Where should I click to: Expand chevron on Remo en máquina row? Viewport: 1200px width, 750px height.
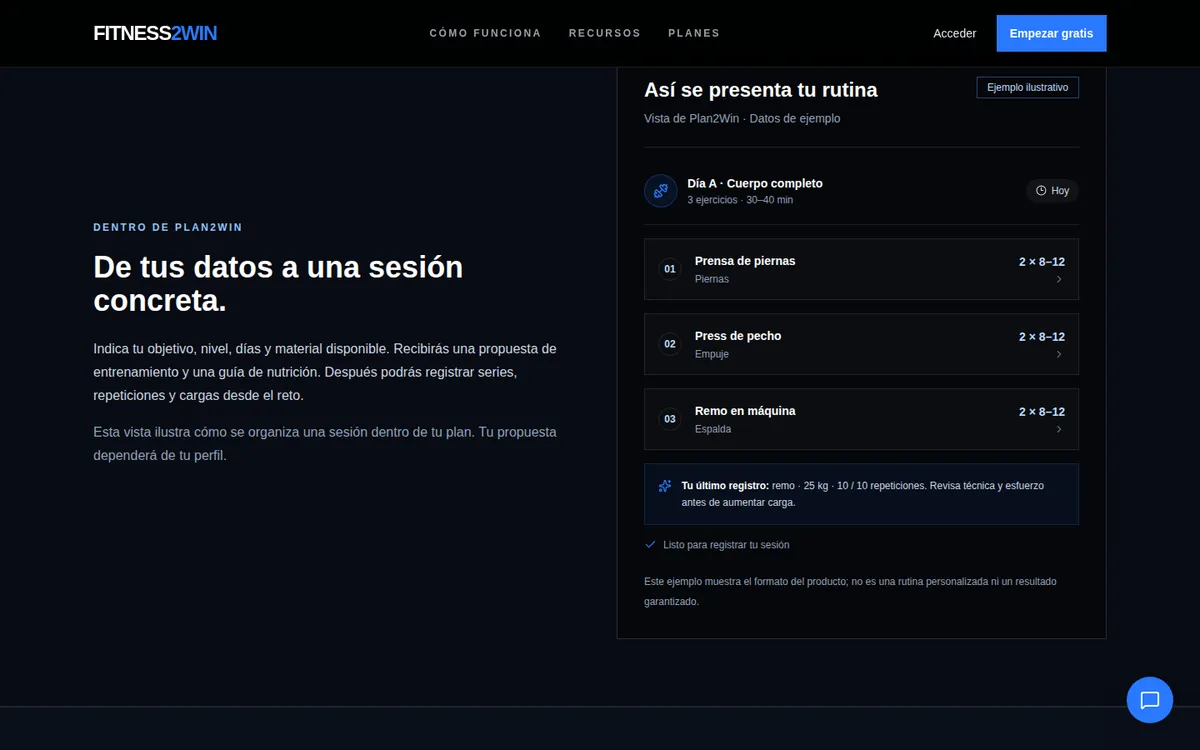pos(1059,429)
